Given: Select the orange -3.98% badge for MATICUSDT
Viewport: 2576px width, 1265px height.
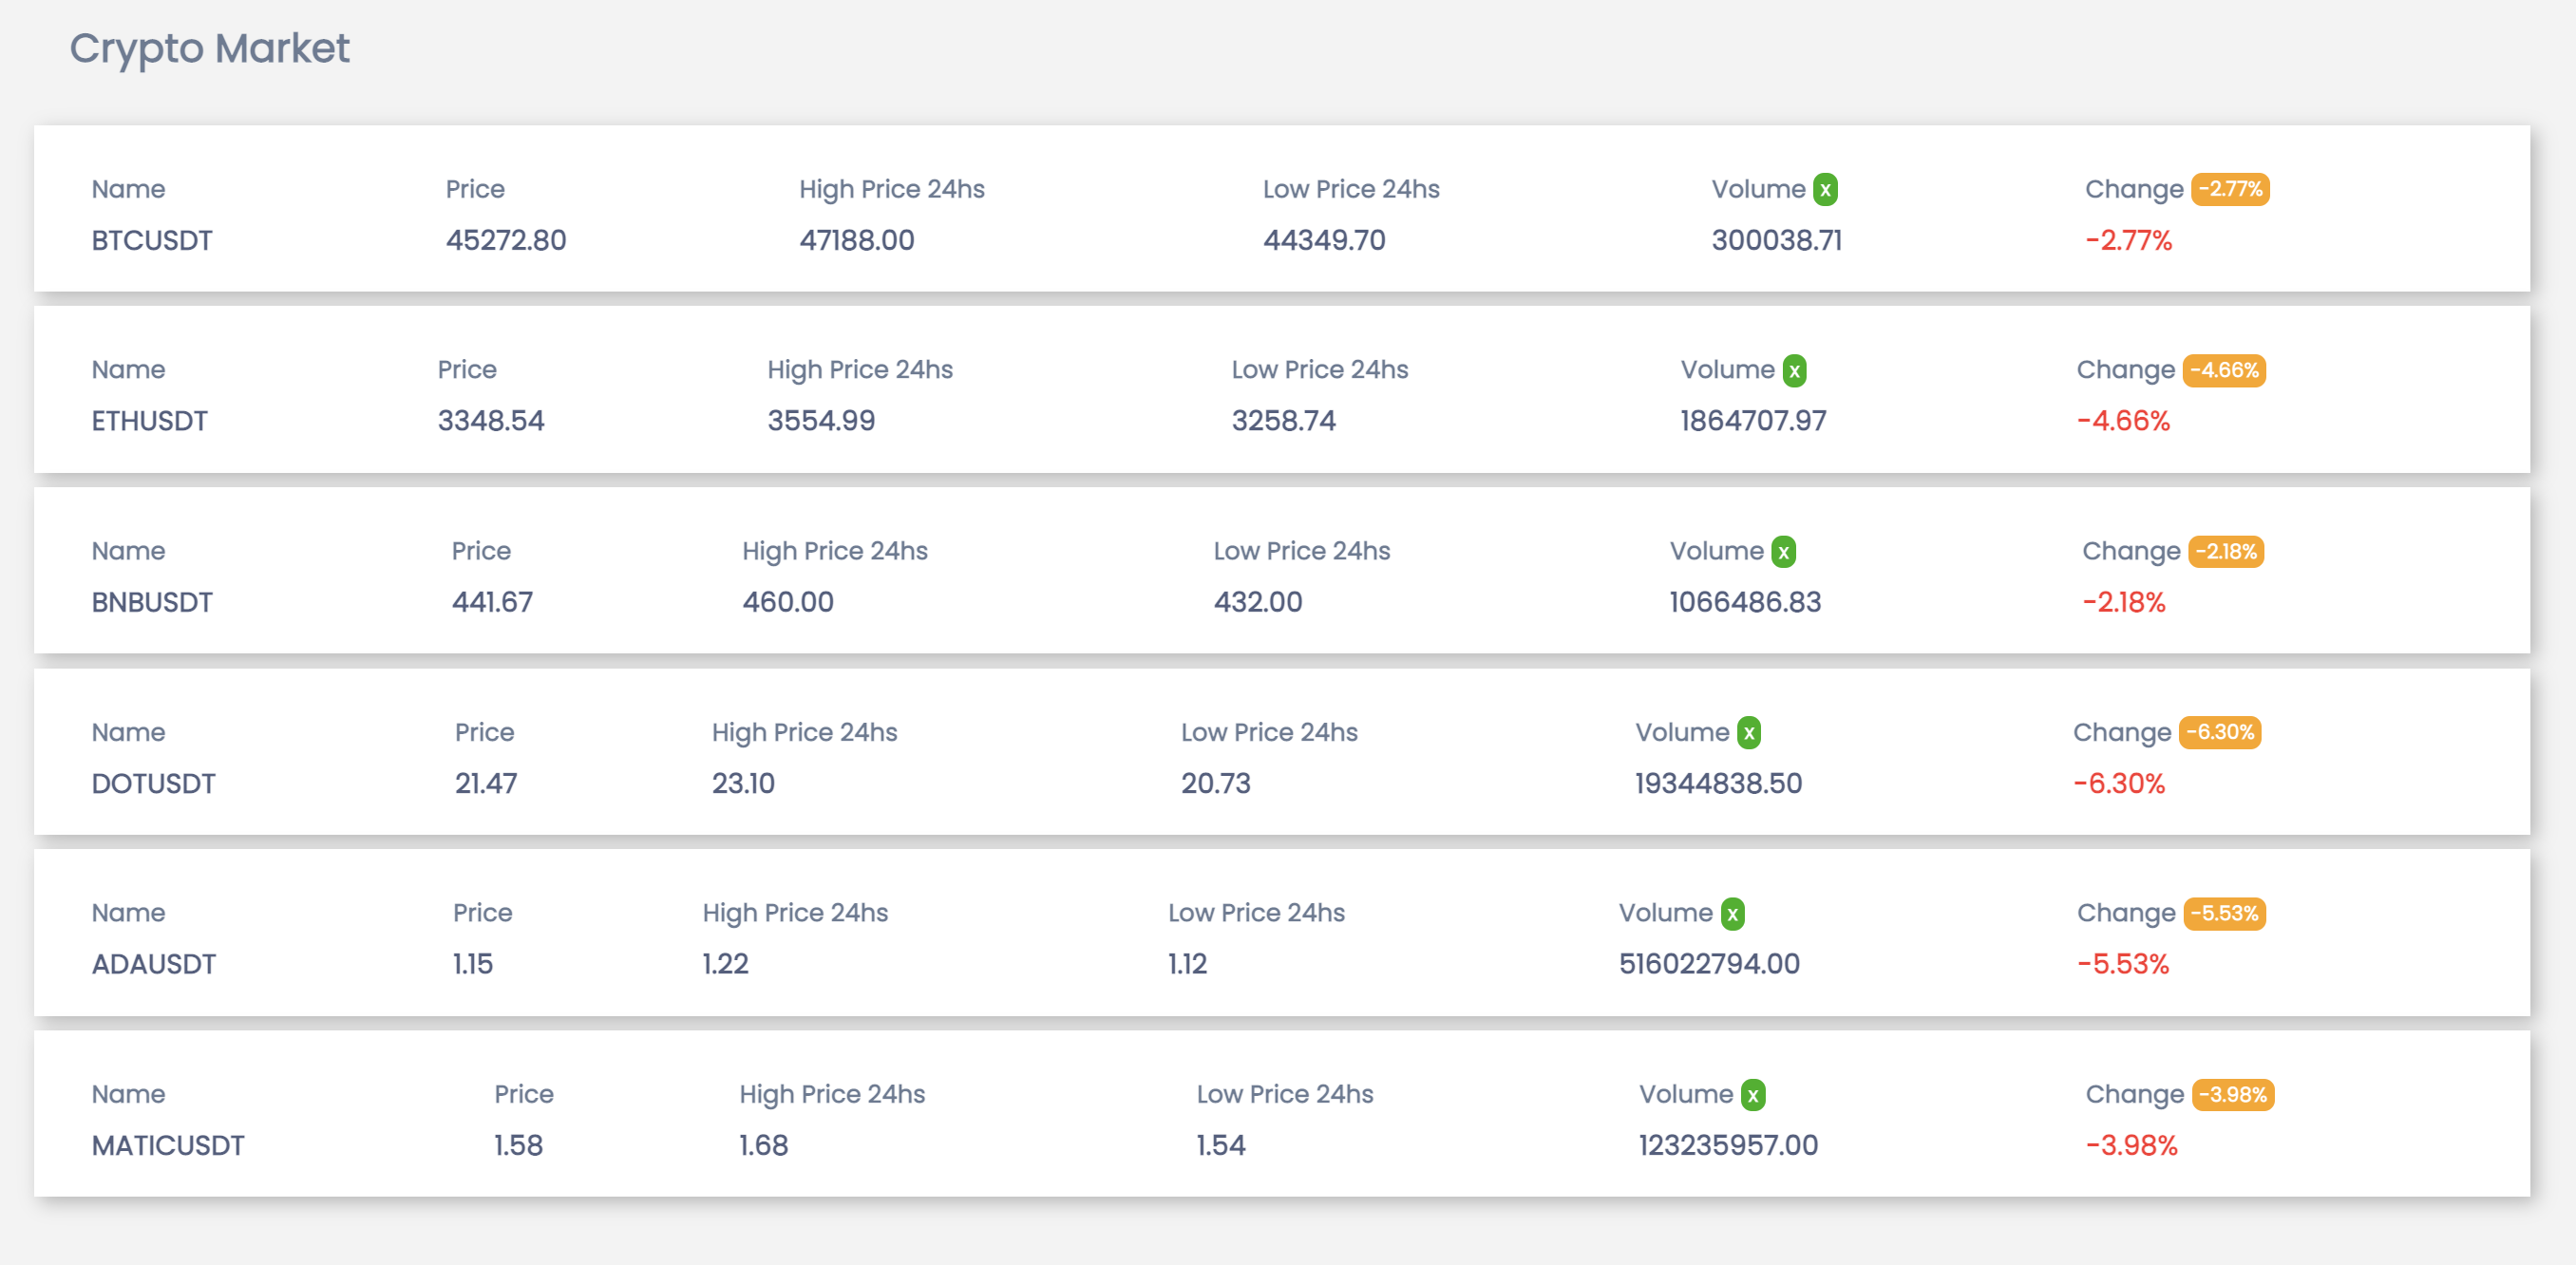Looking at the screenshot, I should (x=2234, y=1094).
